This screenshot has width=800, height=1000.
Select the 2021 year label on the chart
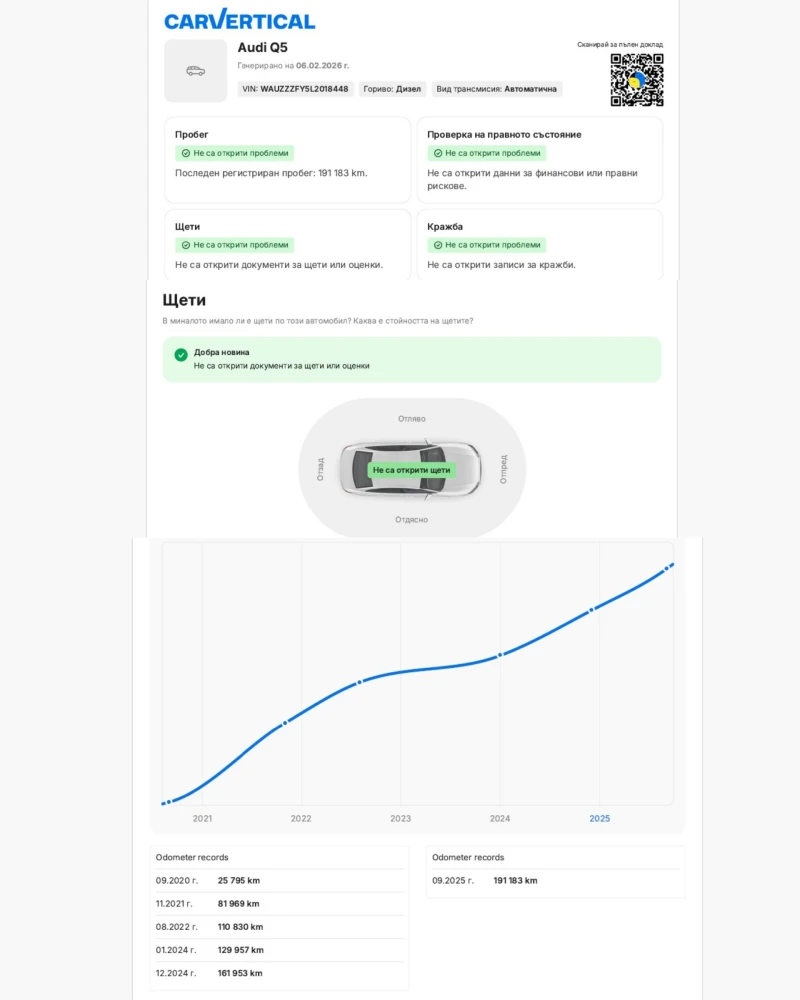[x=202, y=818]
